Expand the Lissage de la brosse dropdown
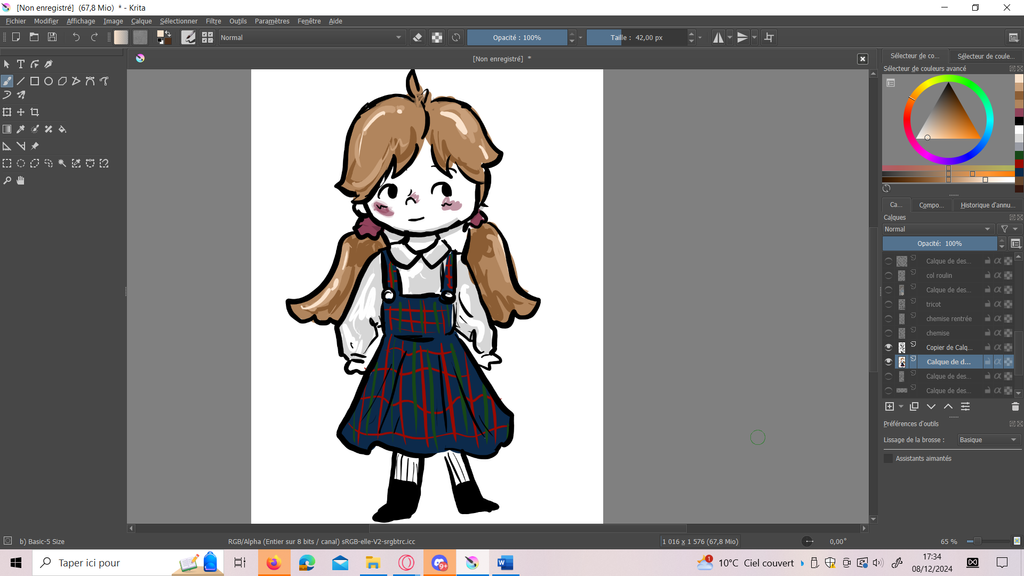 pyautogui.click(x=986, y=440)
